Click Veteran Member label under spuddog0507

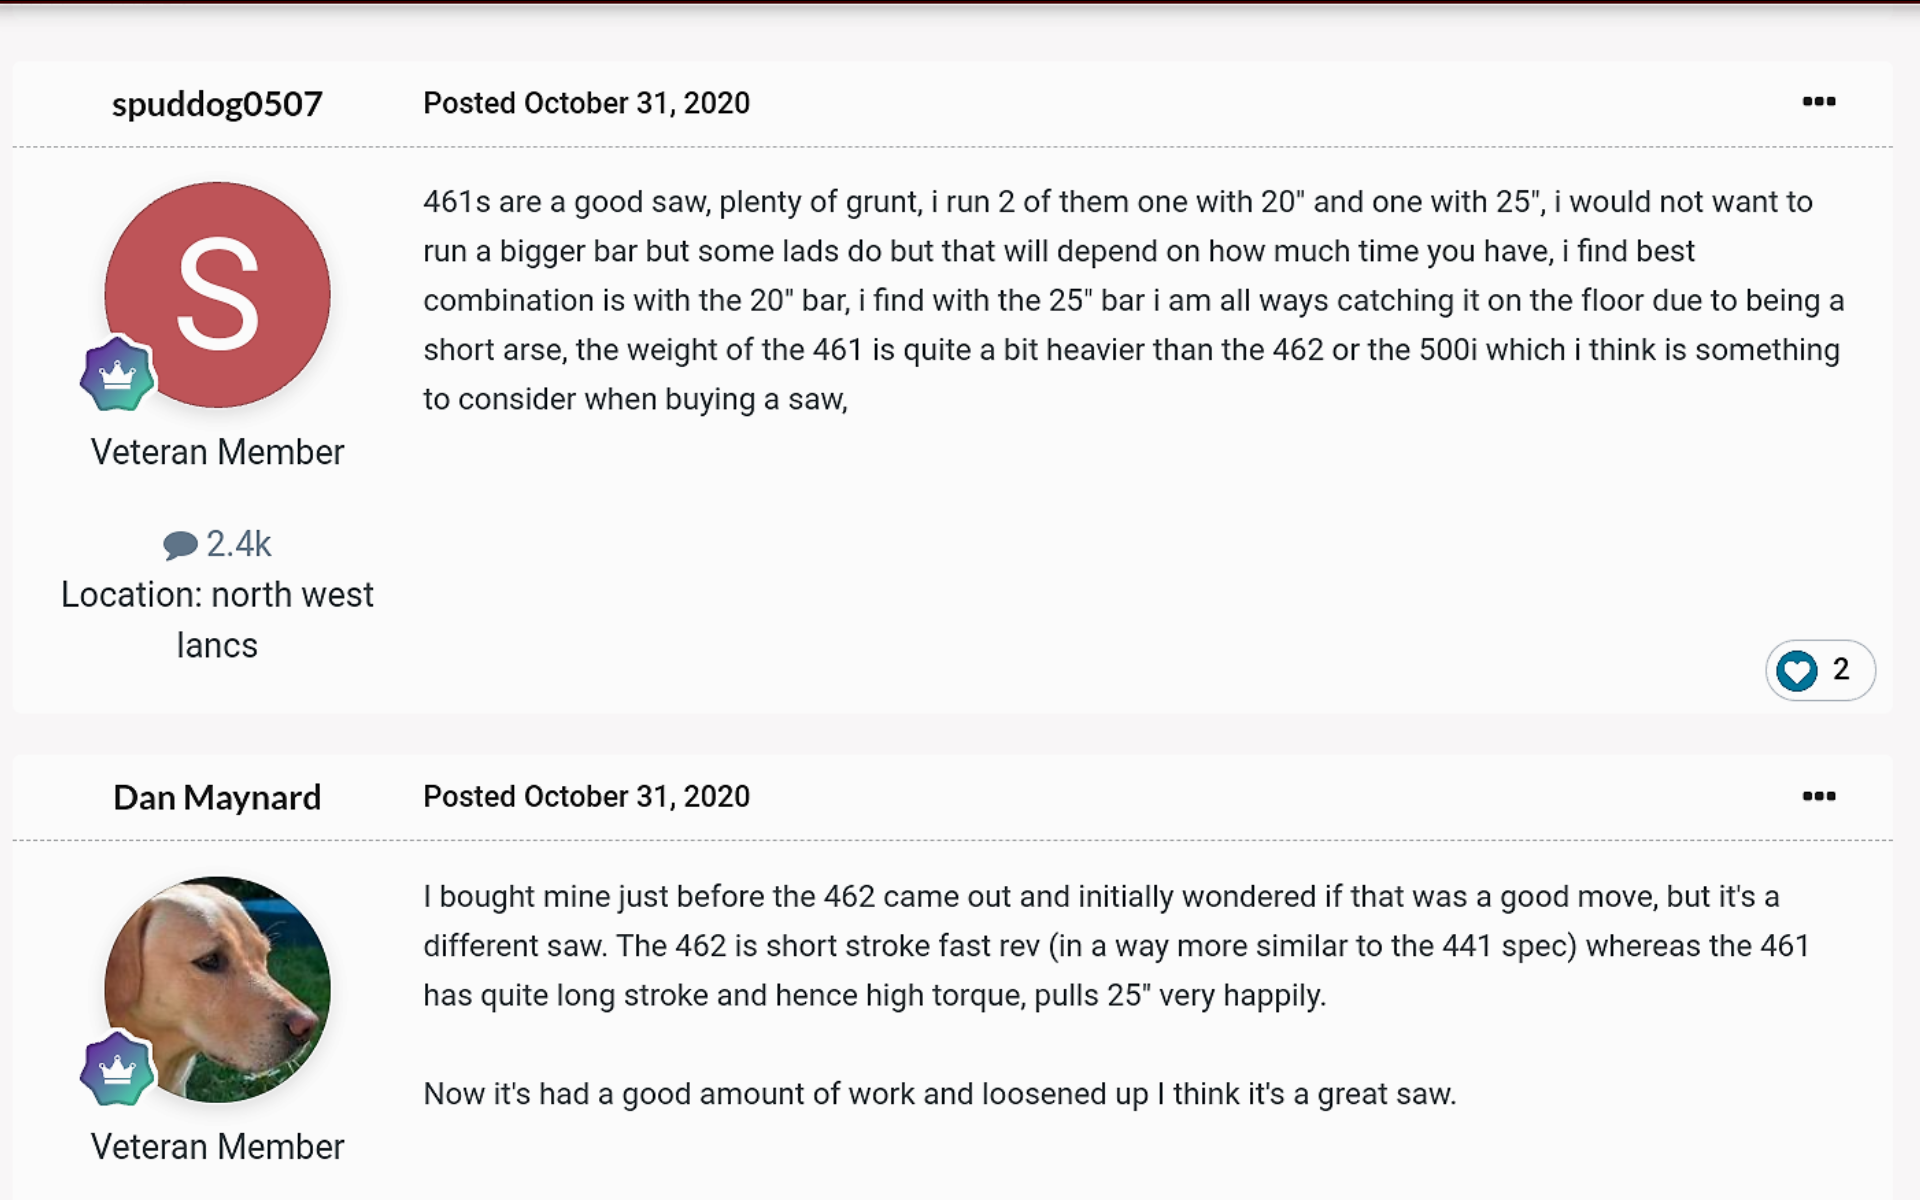[x=217, y=452]
